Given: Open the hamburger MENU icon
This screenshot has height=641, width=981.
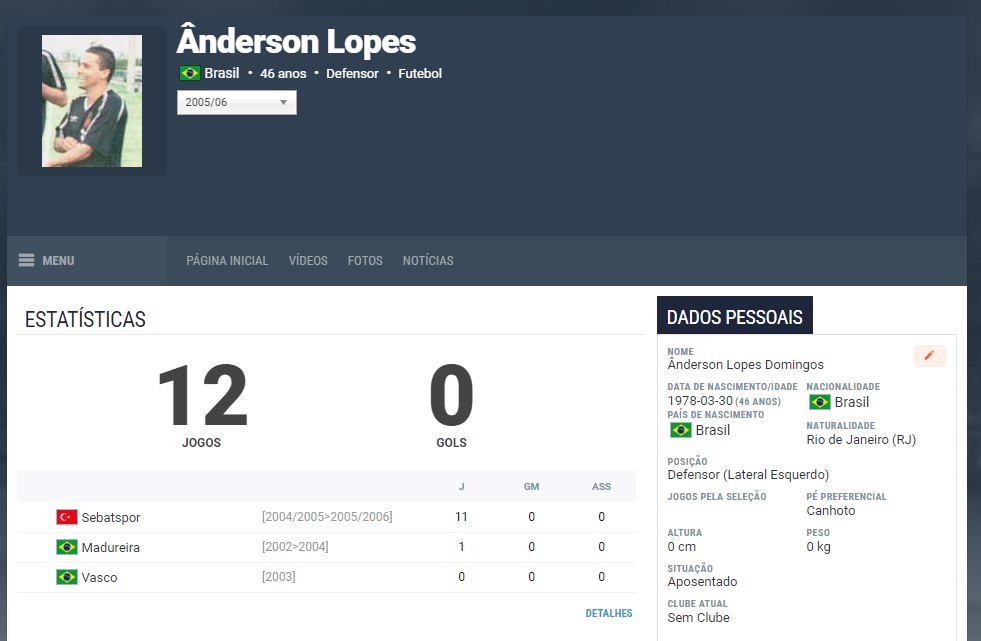Looking at the screenshot, I should click(27, 261).
